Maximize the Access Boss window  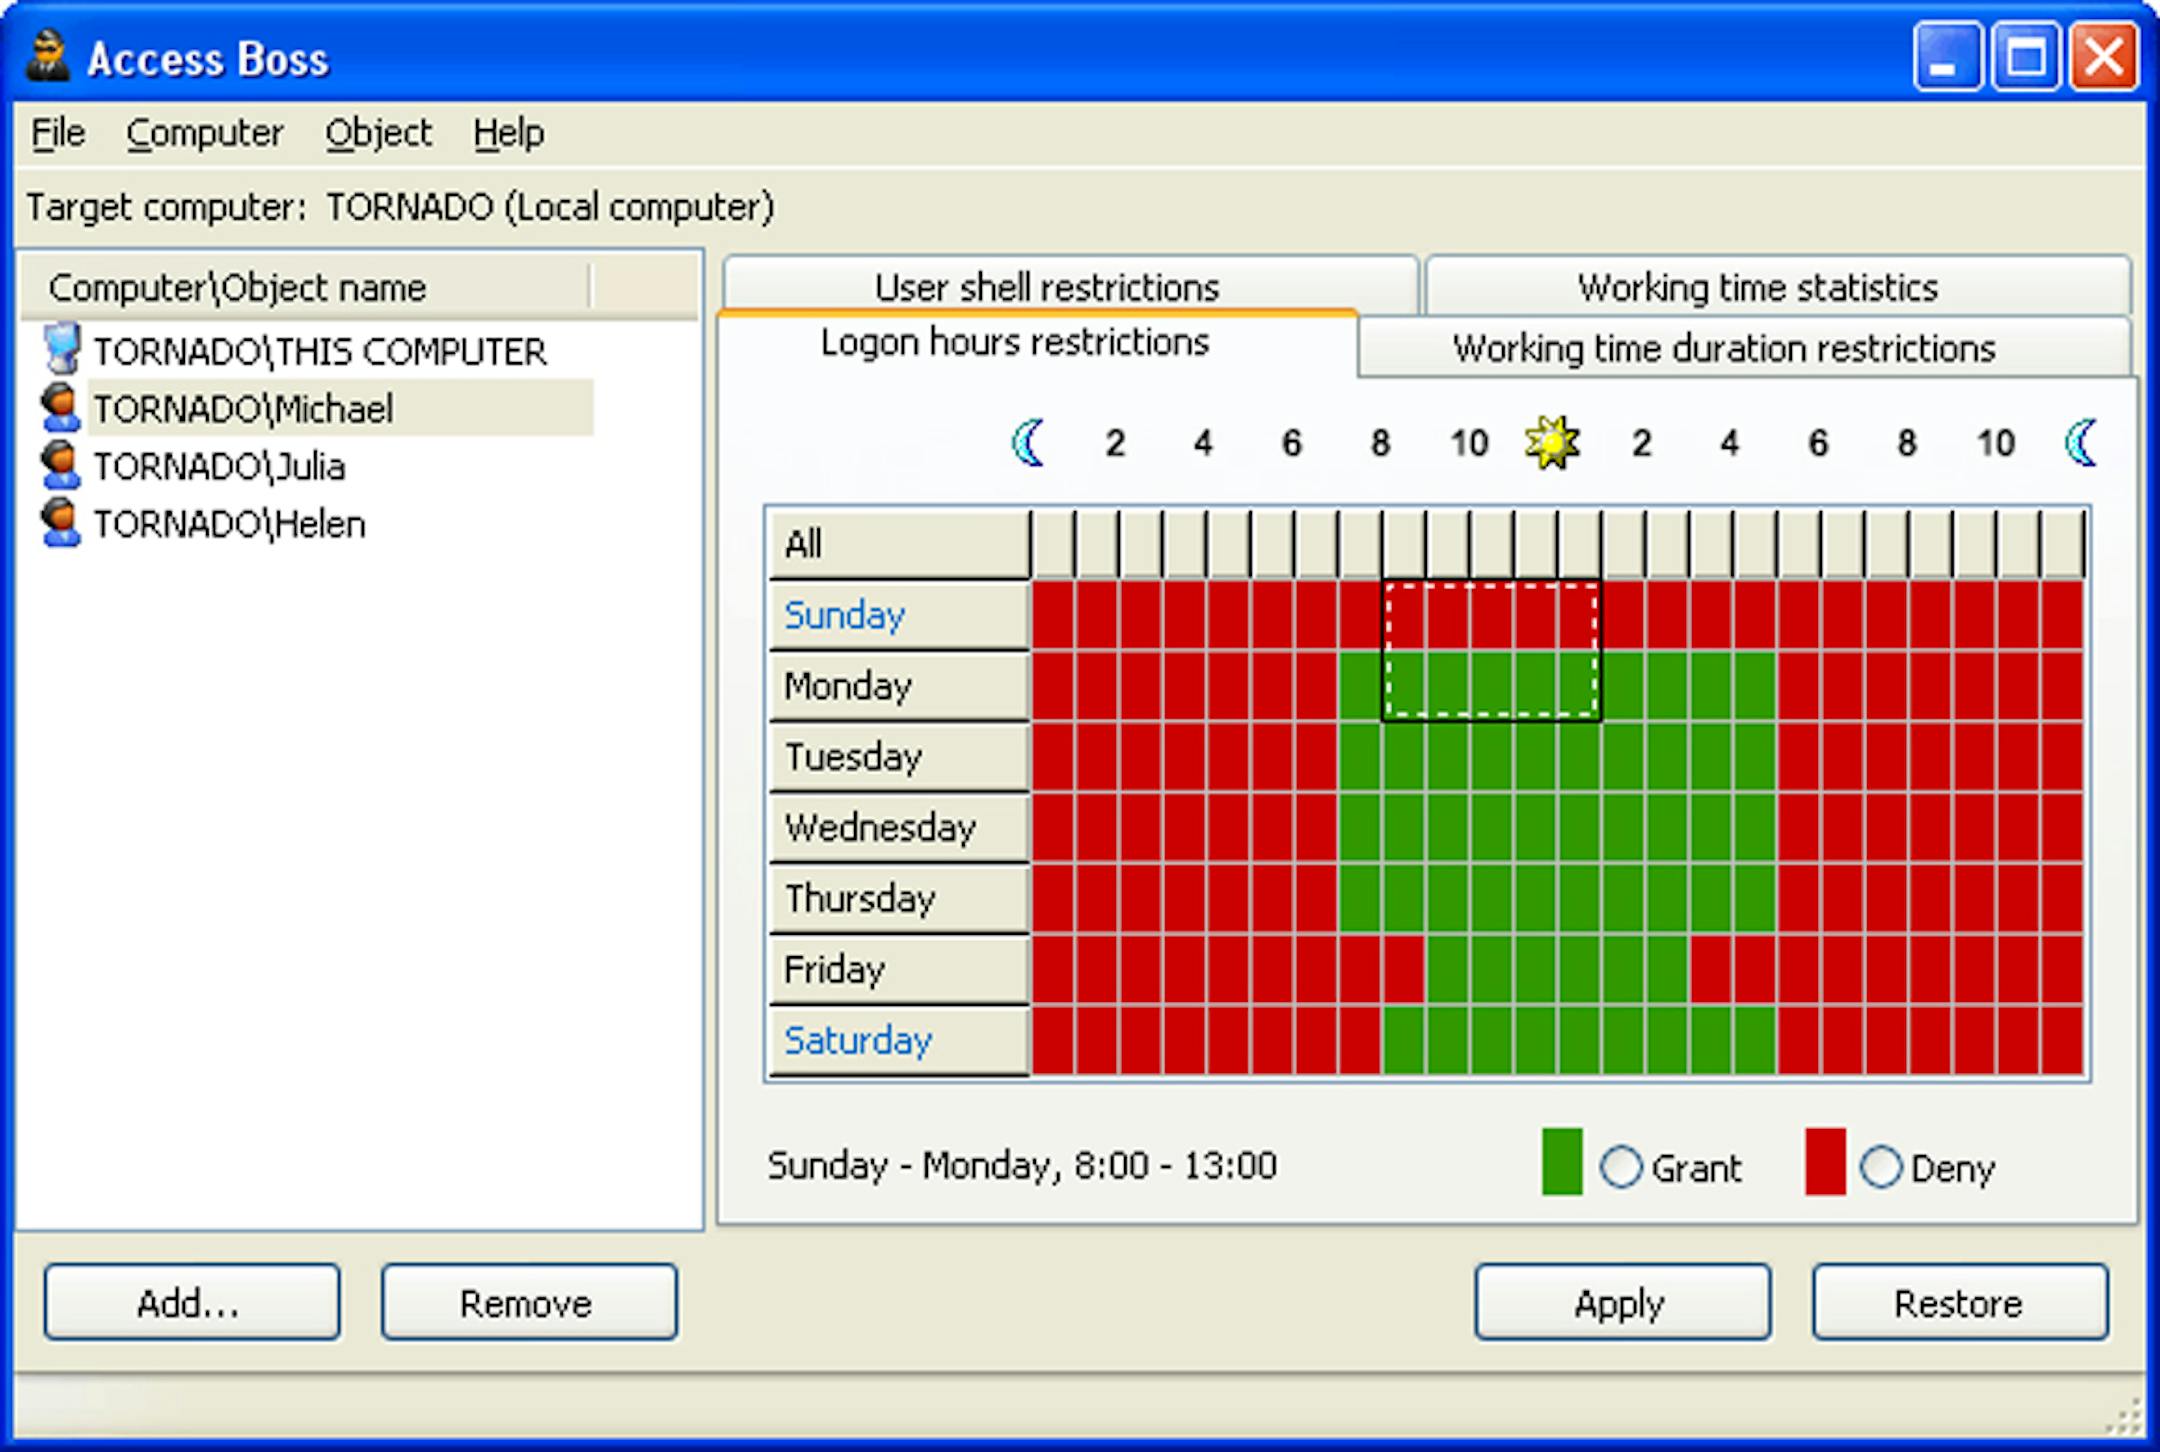click(2025, 57)
